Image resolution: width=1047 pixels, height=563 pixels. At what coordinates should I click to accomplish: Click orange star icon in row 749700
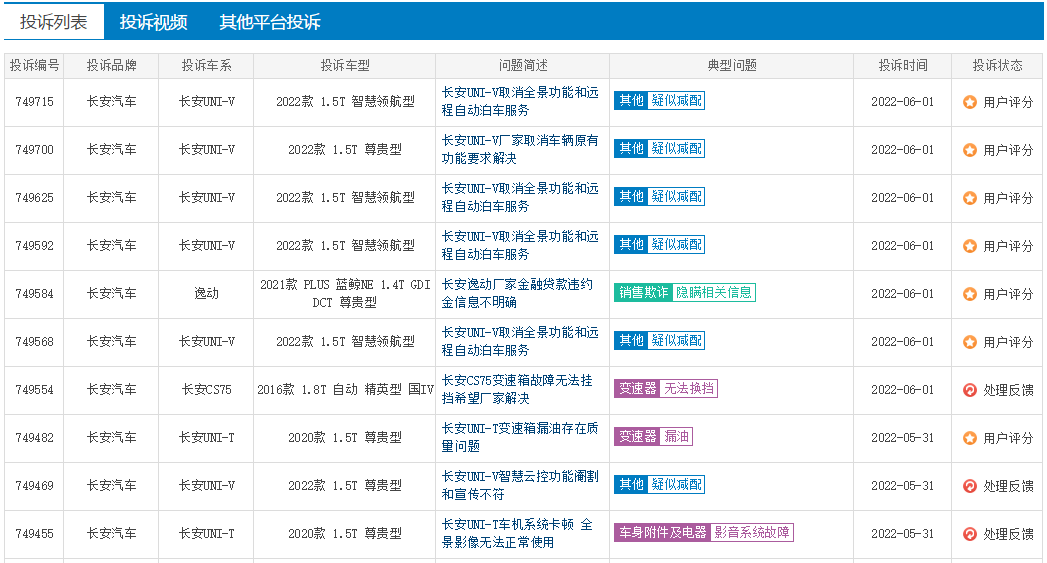[970, 150]
